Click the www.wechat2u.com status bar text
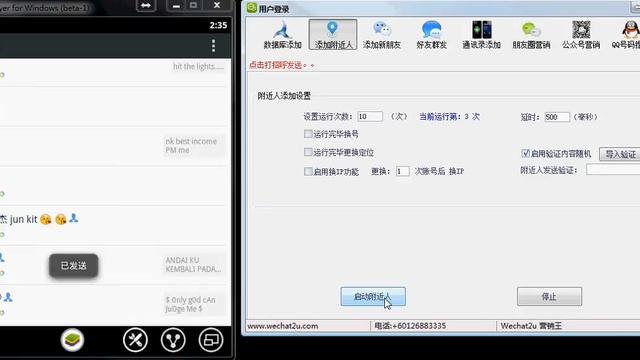The width and height of the screenshot is (640, 360). [282, 326]
